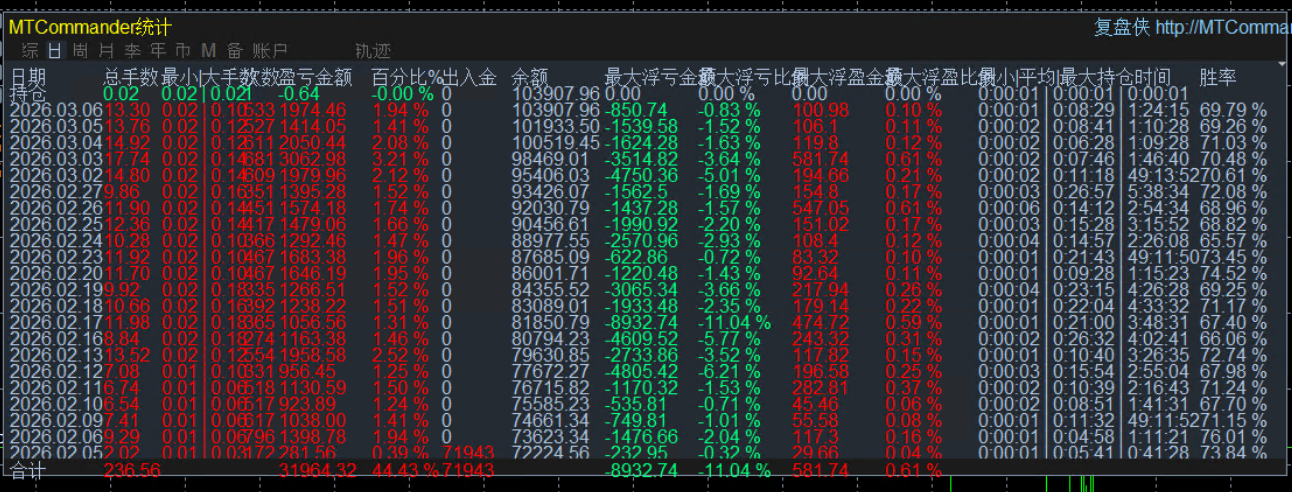Select the 2026.02.09 date row
Screen dimensions: 1292x492
pos(56,420)
